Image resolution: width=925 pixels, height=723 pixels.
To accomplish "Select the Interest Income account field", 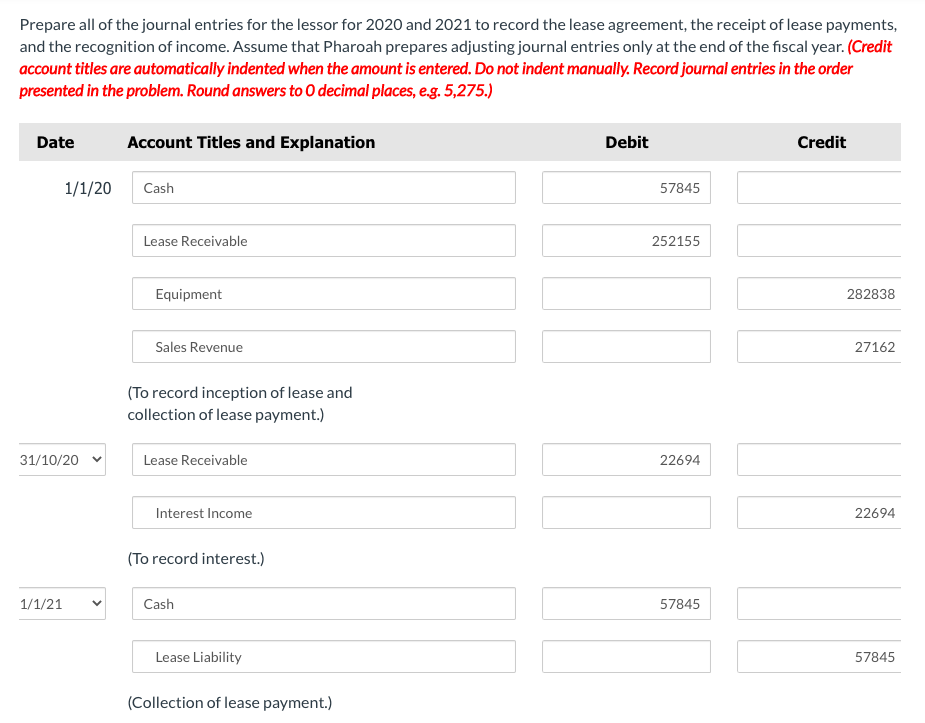I will pyautogui.click(x=323, y=512).
